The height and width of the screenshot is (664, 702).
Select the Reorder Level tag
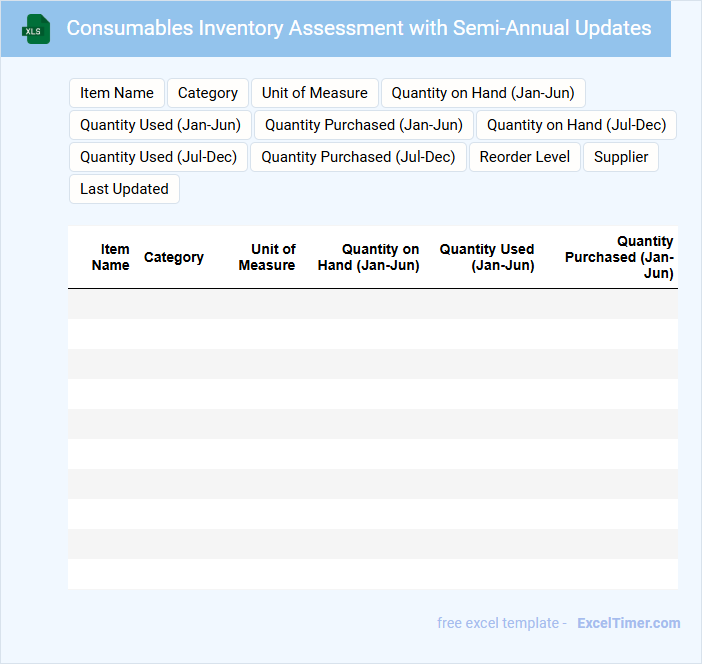(x=525, y=157)
